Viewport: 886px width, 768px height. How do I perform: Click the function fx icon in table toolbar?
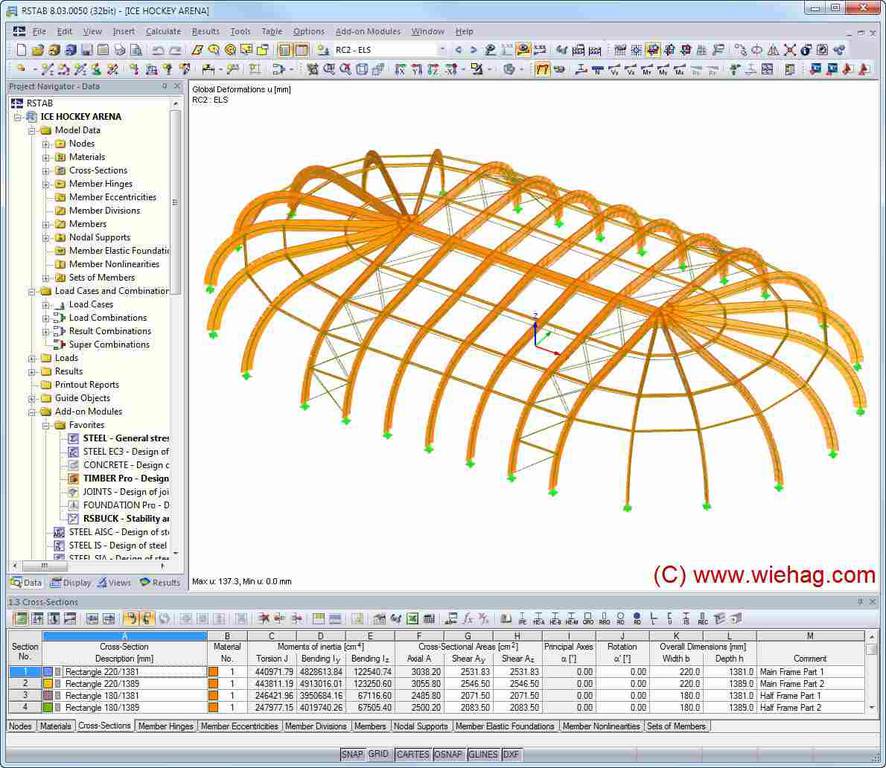tap(467, 619)
